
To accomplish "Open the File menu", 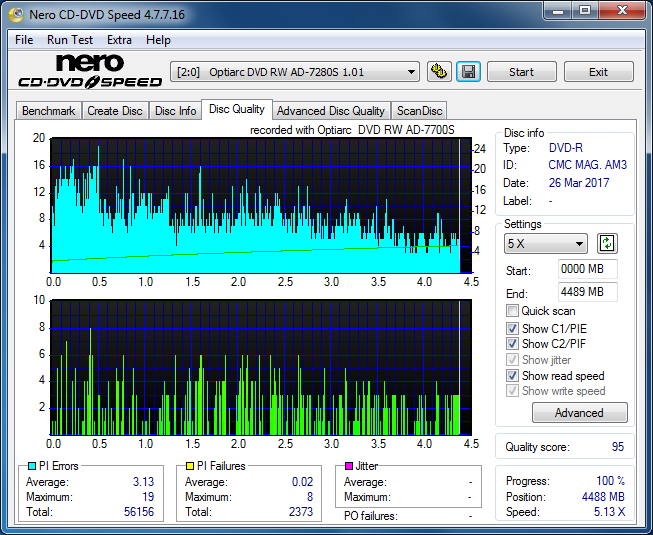I will (24, 40).
